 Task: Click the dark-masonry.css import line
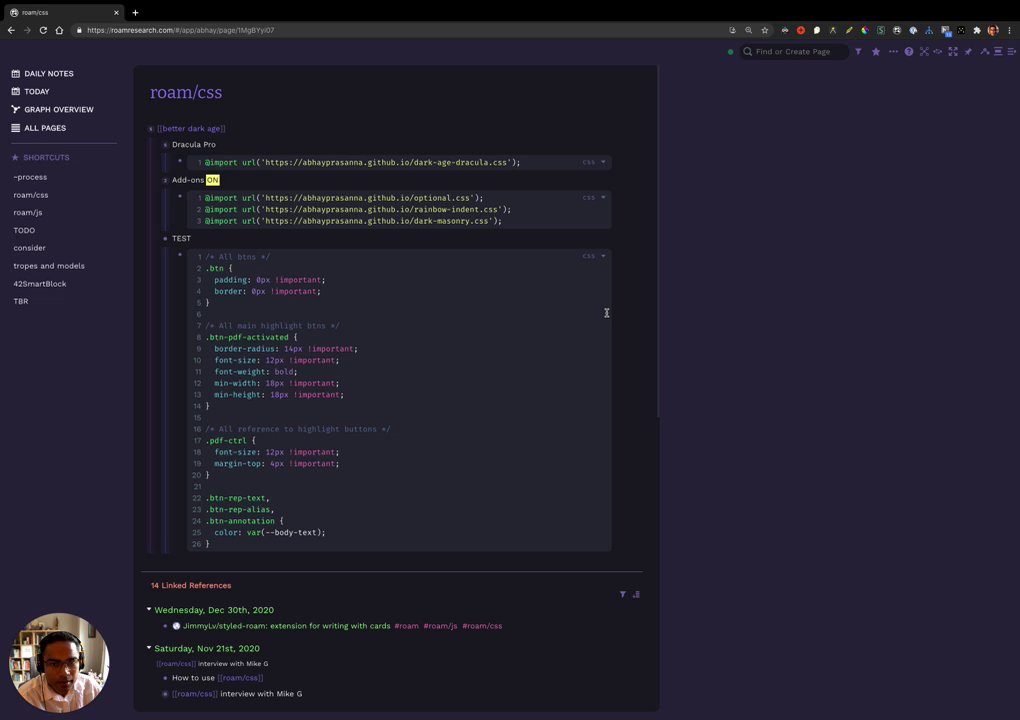[x=353, y=221]
